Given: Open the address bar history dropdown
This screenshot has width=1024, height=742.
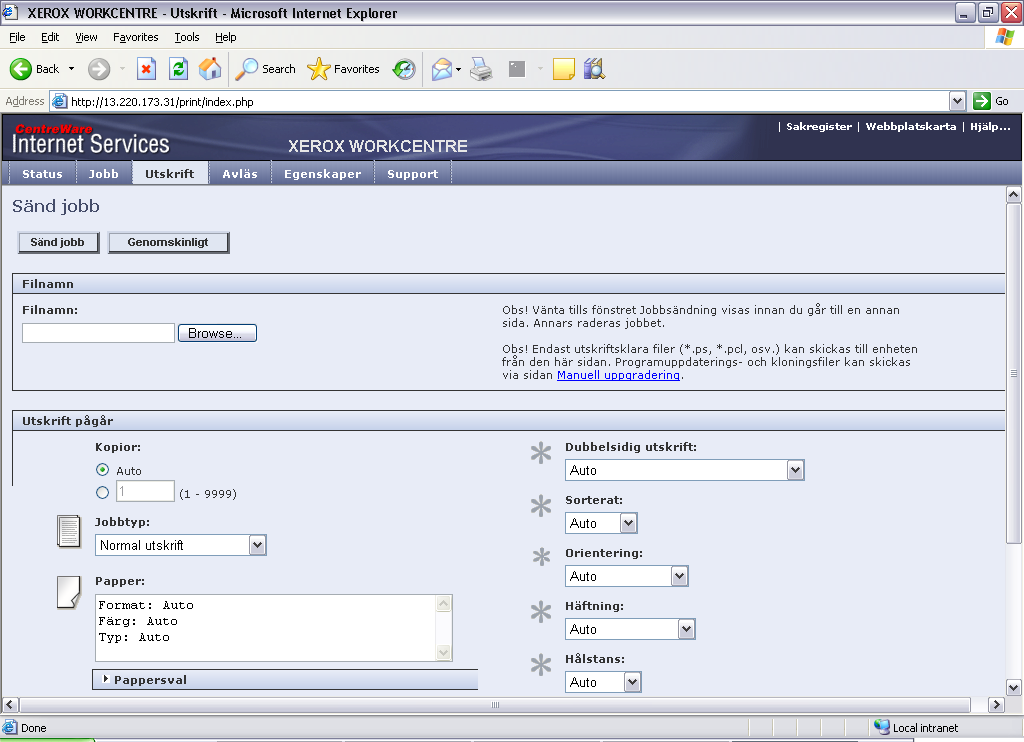Looking at the screenshot, I should [x=957, y=101].
